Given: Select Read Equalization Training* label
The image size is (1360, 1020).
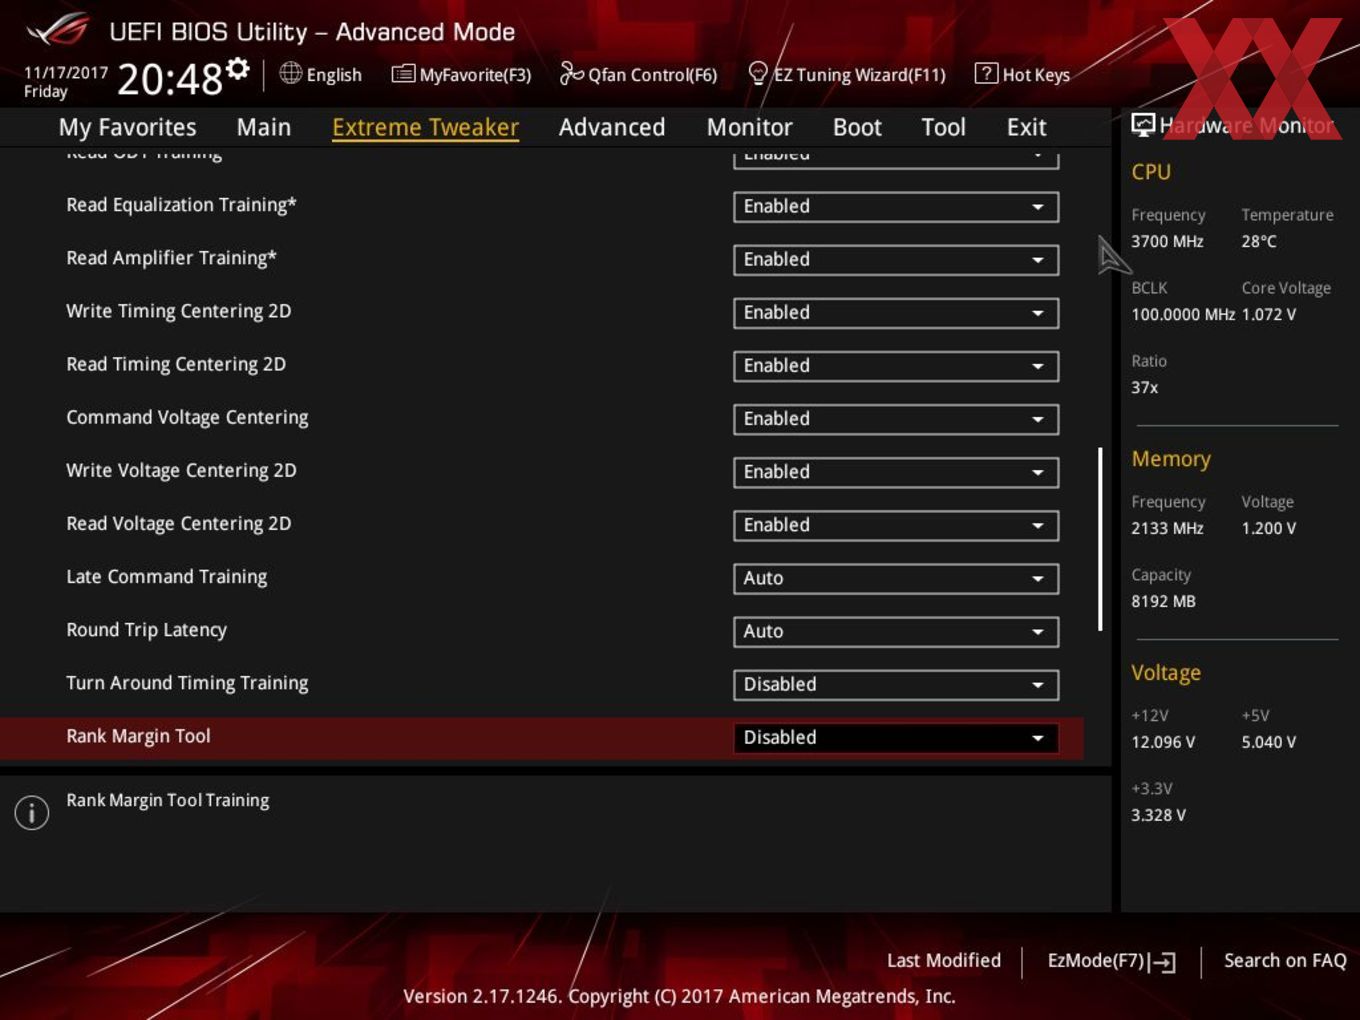Looking at the screenshot, I should [181, 205].
